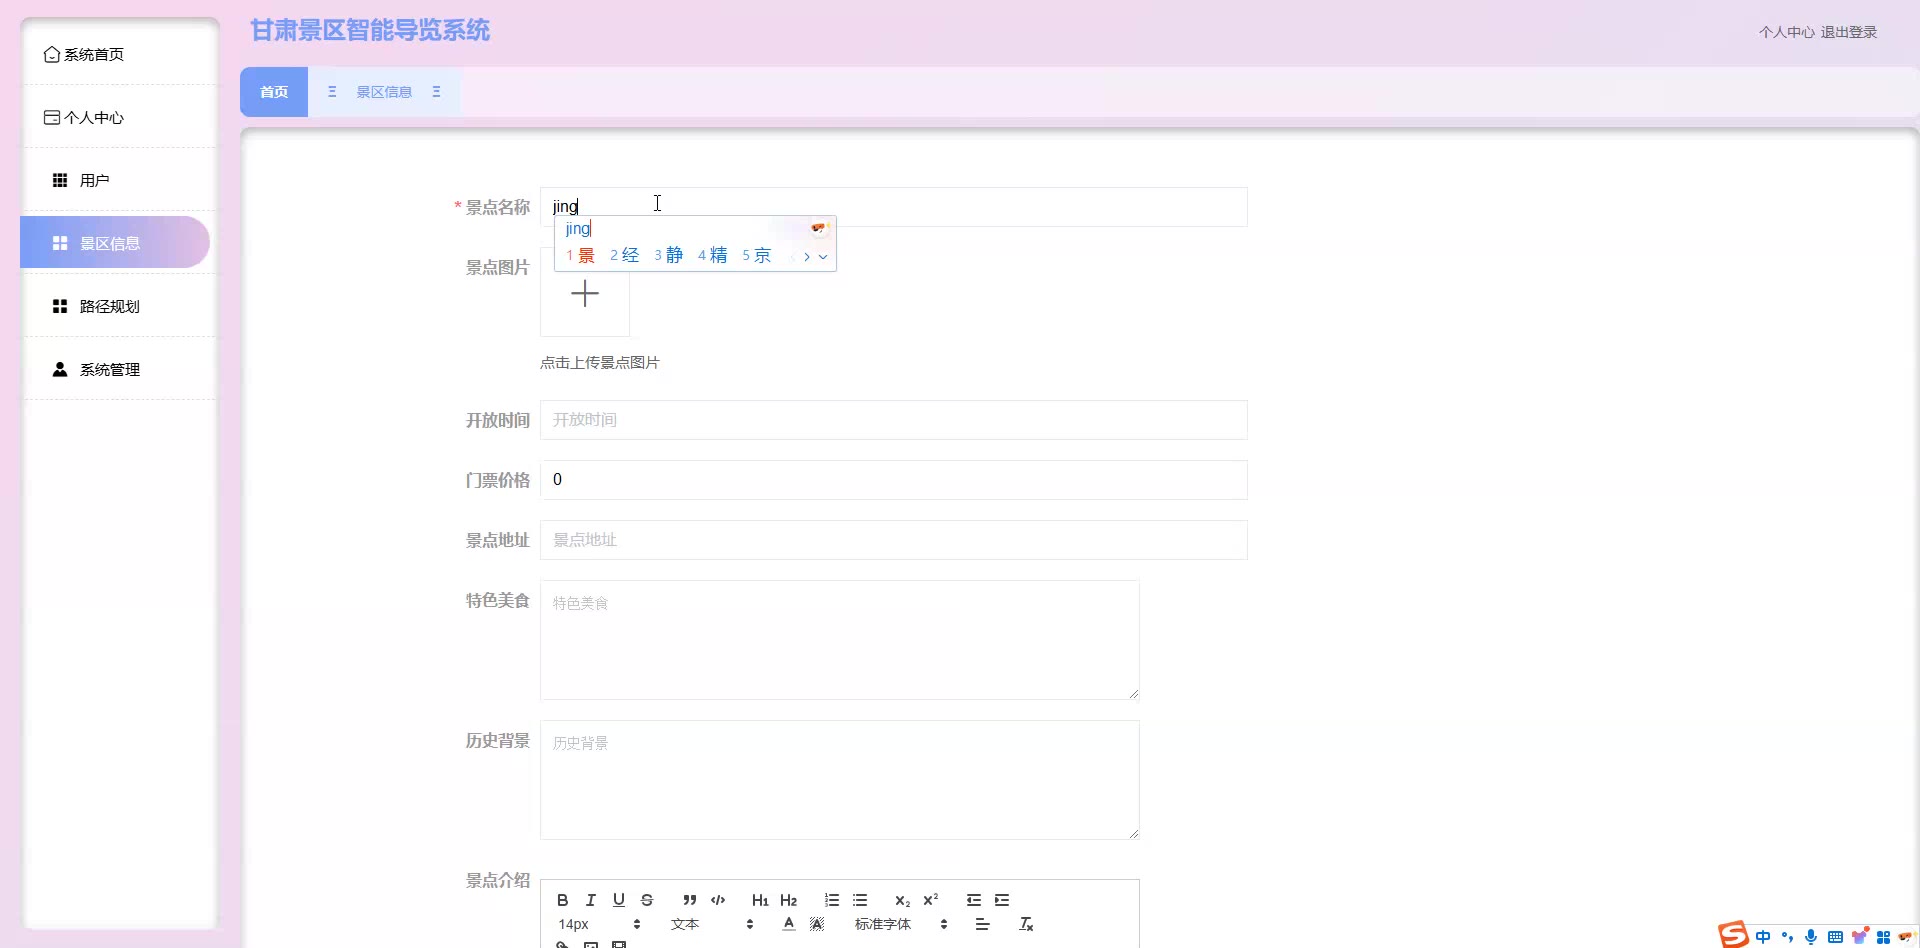Toggle underline formatting in the editor

pos(619,900)
